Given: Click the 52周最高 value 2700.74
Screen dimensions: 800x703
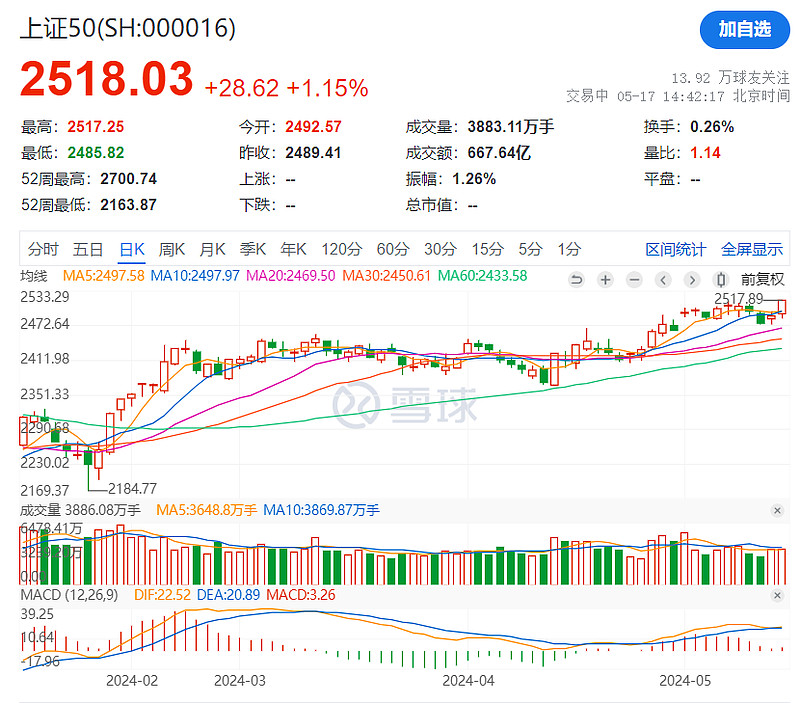Looking at the screenshot, I should coord(129,179).
